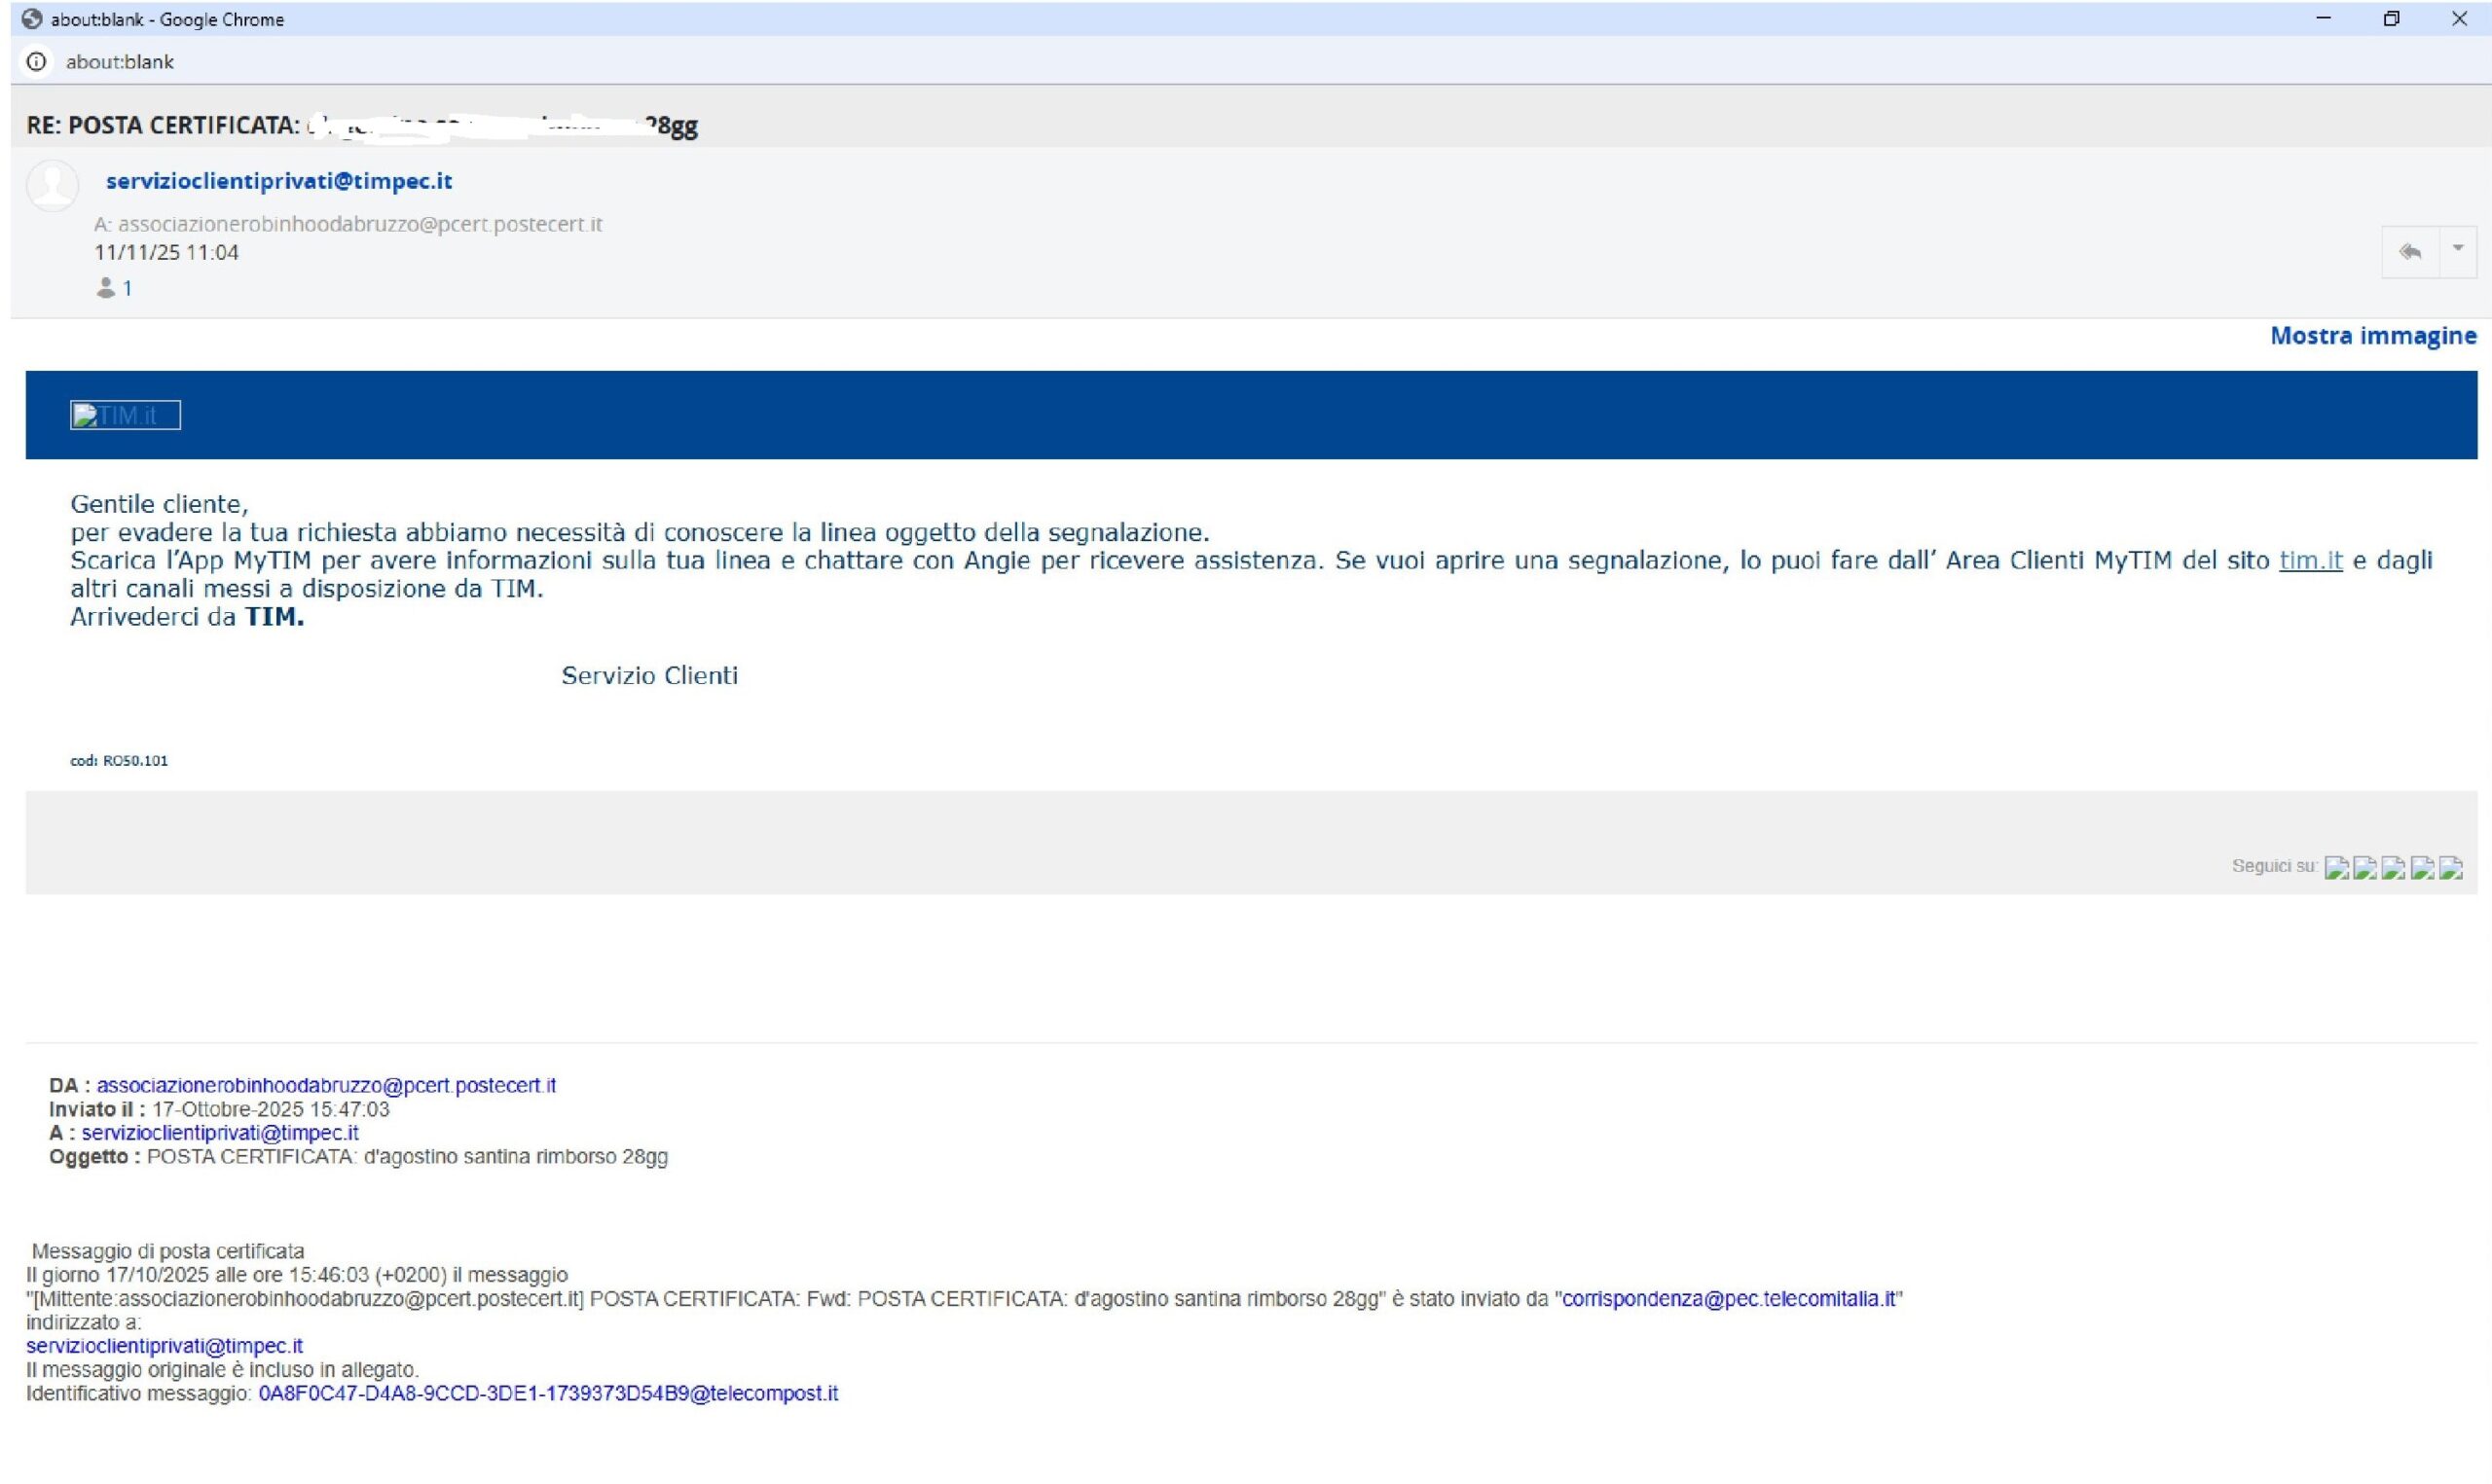
Task: Click Mostra immagine to show images
Action: (2372, 336)
